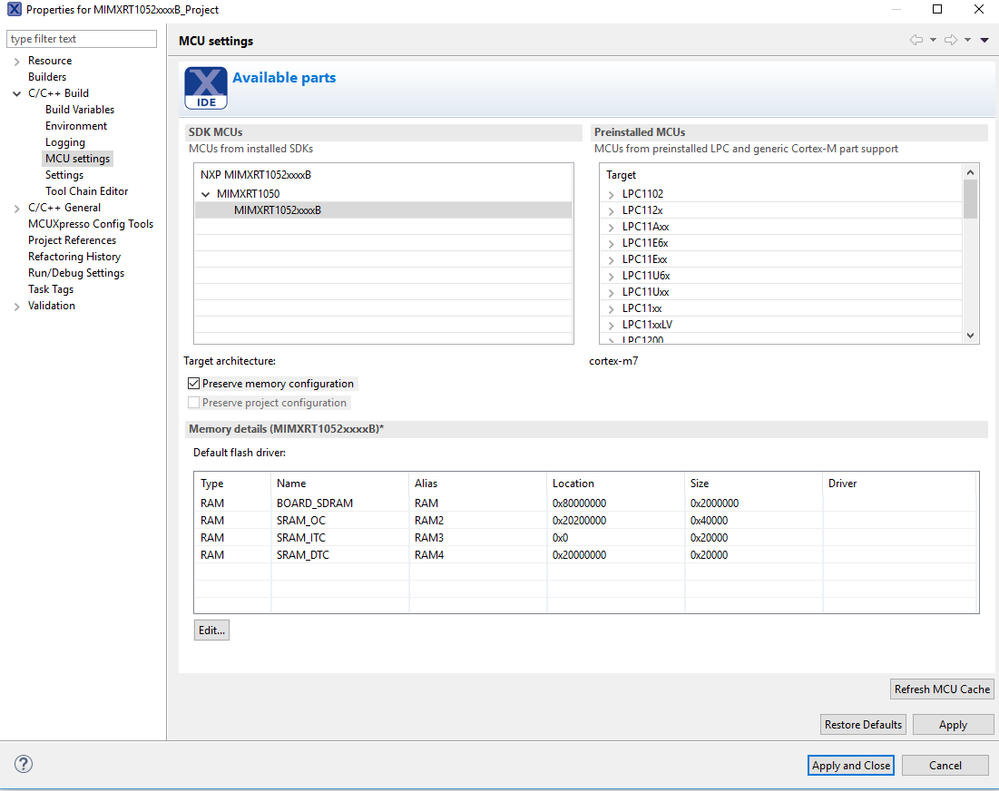Expand the C/C++ General tree node
Viewport: 999px width, 791px height.
(x=17, y=208)
